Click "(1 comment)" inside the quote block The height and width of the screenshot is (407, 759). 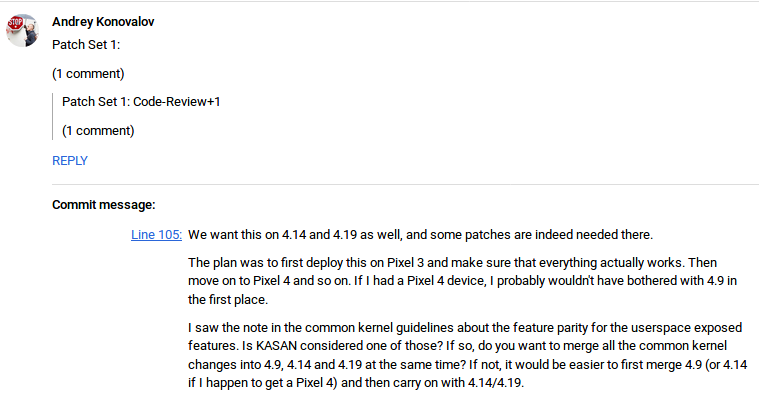(98, 130)
